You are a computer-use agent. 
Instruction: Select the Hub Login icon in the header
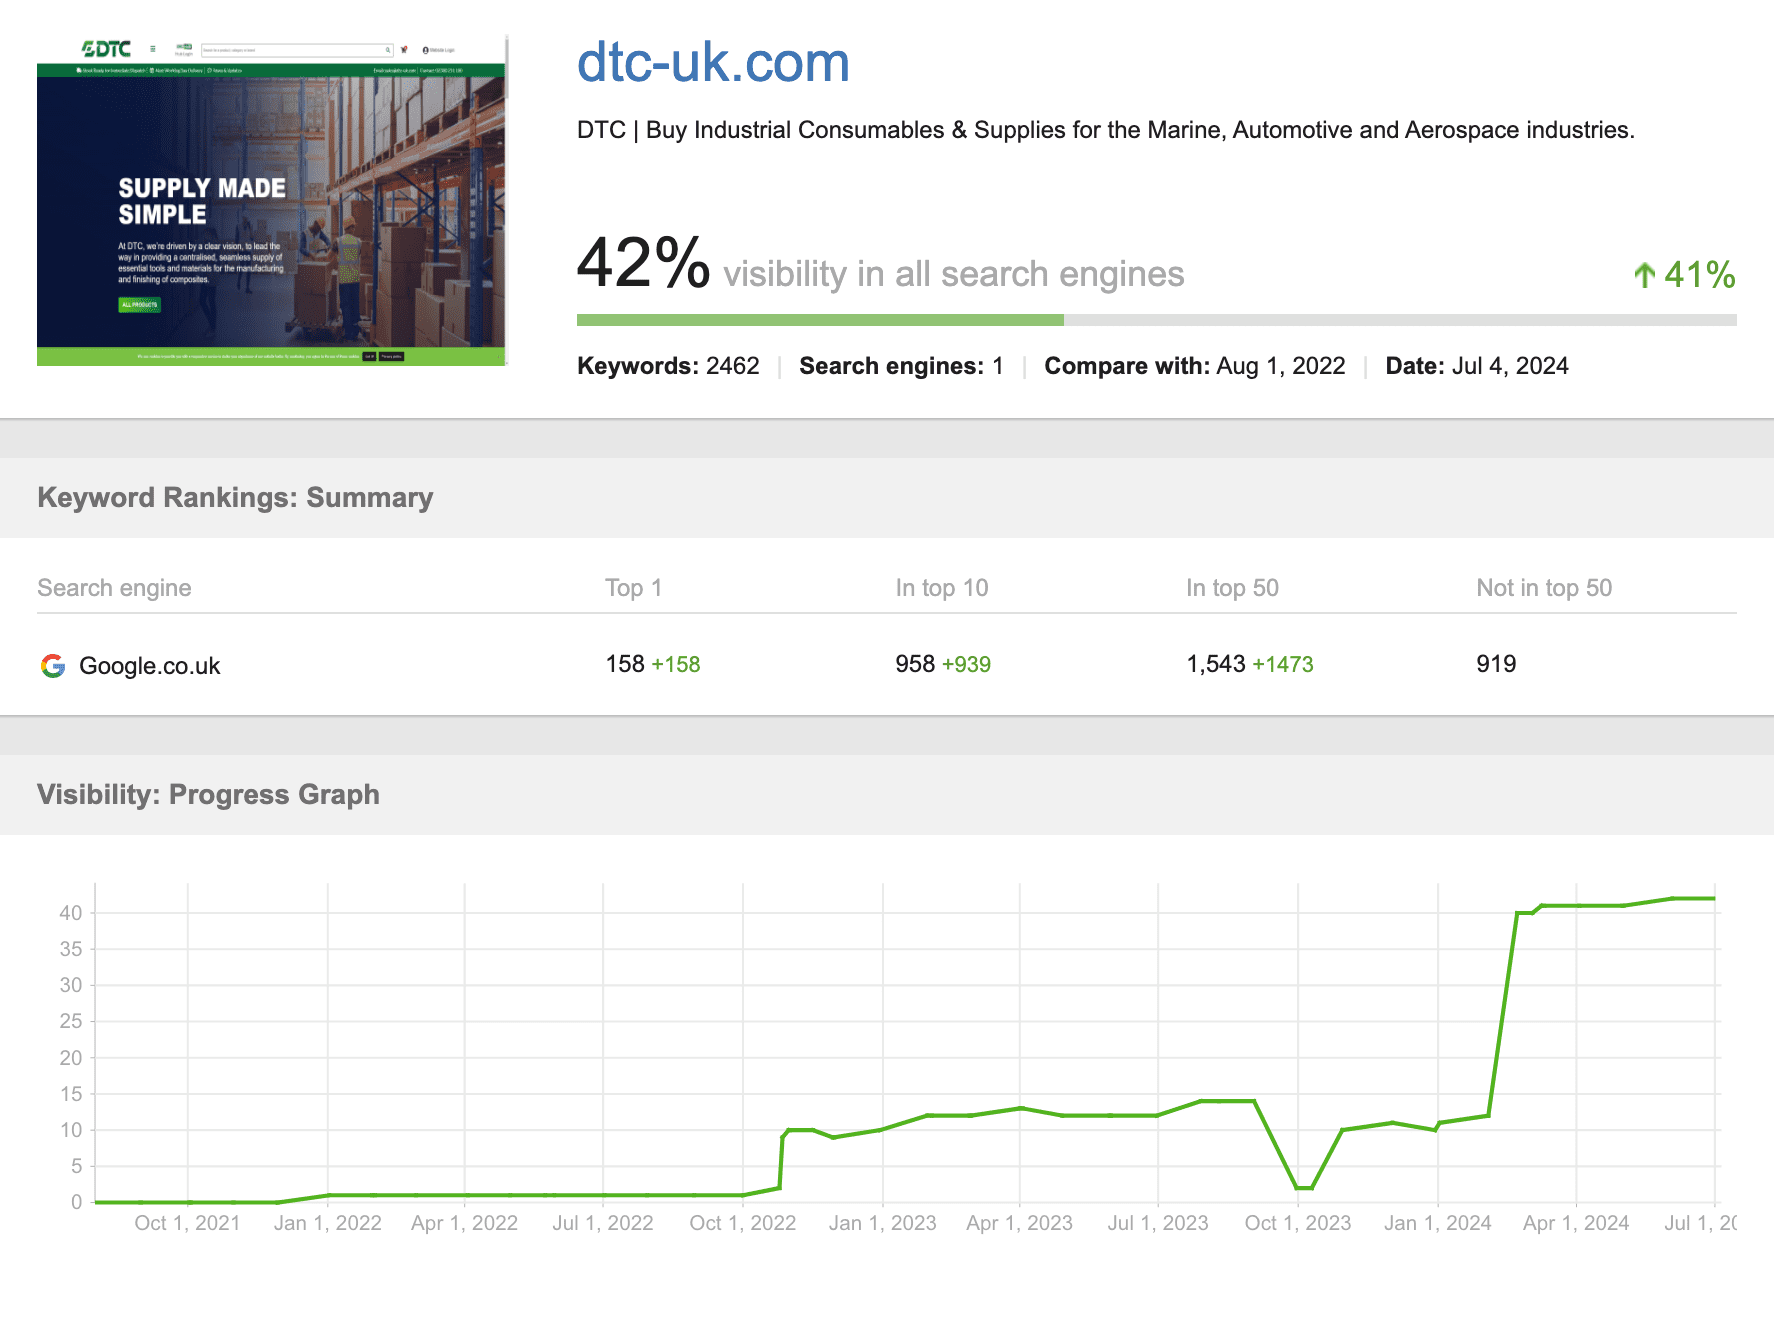coord(184,47)
